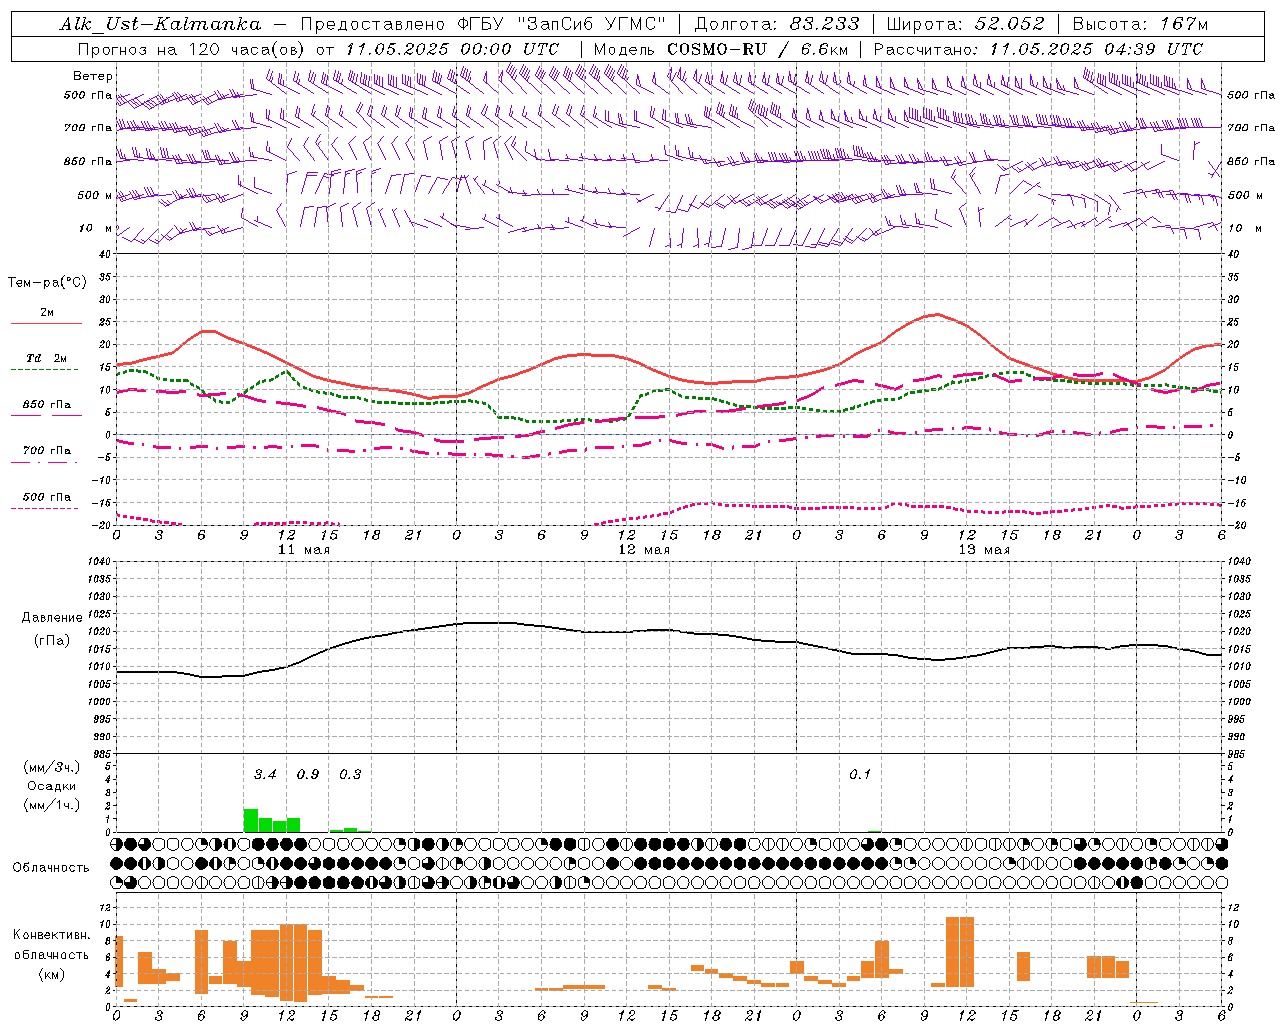1280x1024 pixels.
Task: Click the tallest green precipitation bar
Action: pos(251,821)
